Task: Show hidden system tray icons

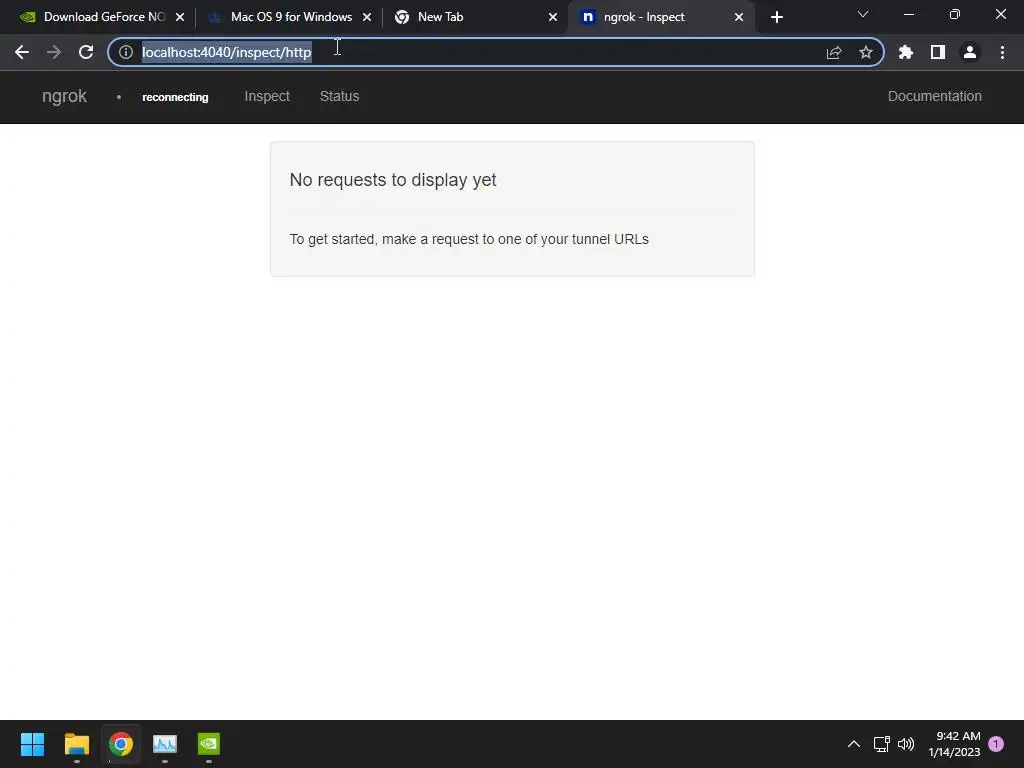Action: pyautogui.click(x=854, y=744)
